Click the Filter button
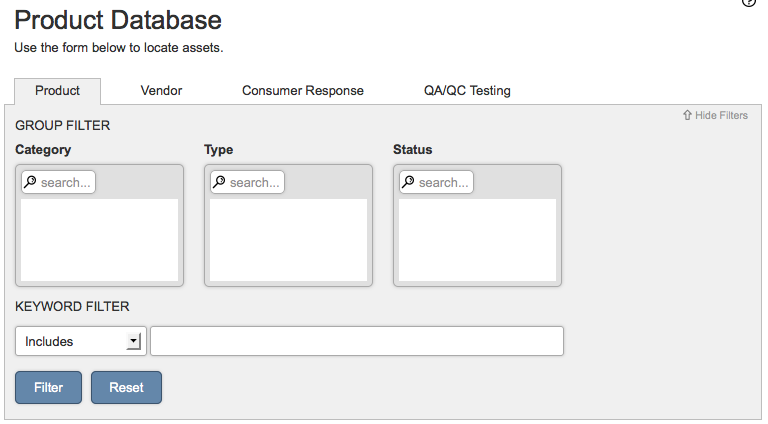The height and width of the screenshot is (424, 768). (x=48, y=387)
